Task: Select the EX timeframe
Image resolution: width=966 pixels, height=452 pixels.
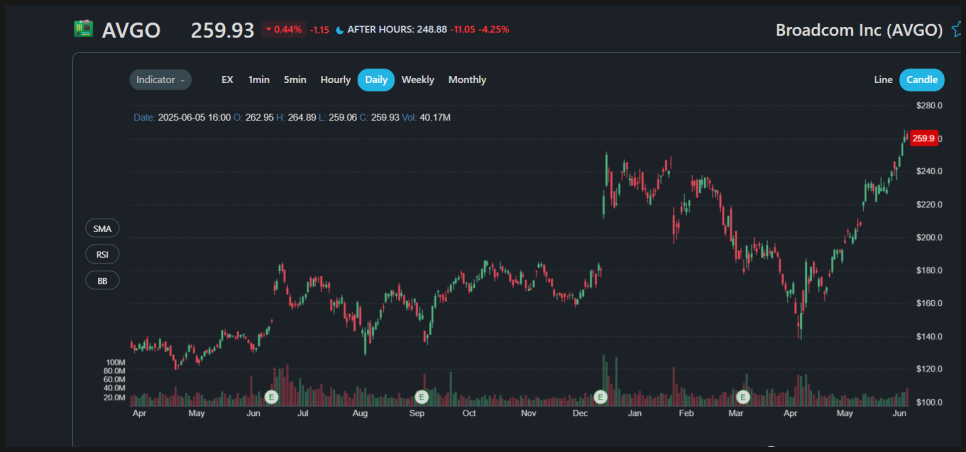Action: tap(227, 80)
